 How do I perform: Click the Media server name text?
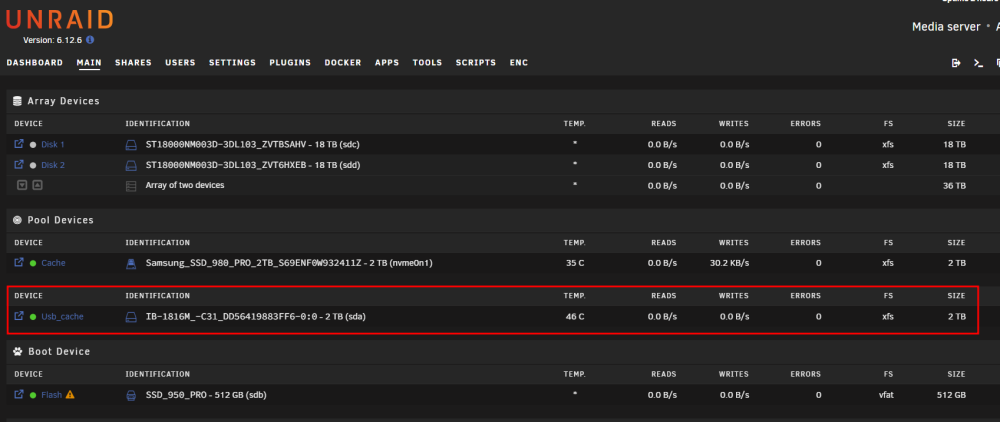tap(946, 27)
